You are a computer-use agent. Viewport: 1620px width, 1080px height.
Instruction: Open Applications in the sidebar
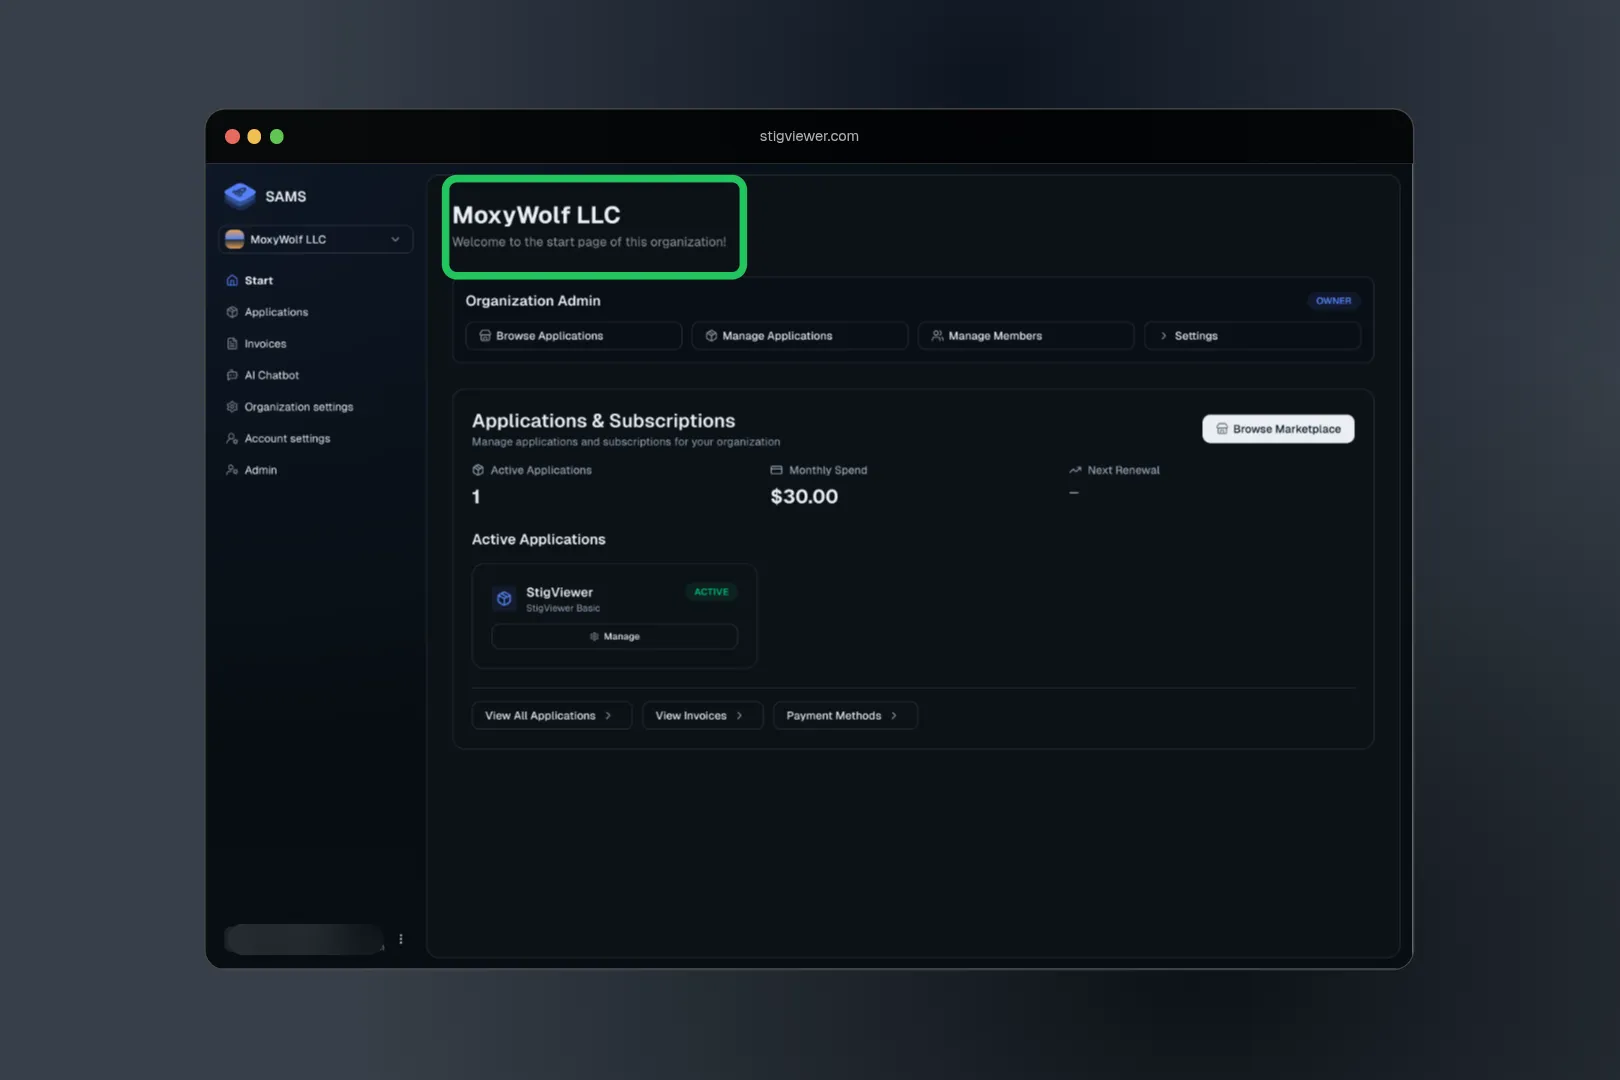276,312
